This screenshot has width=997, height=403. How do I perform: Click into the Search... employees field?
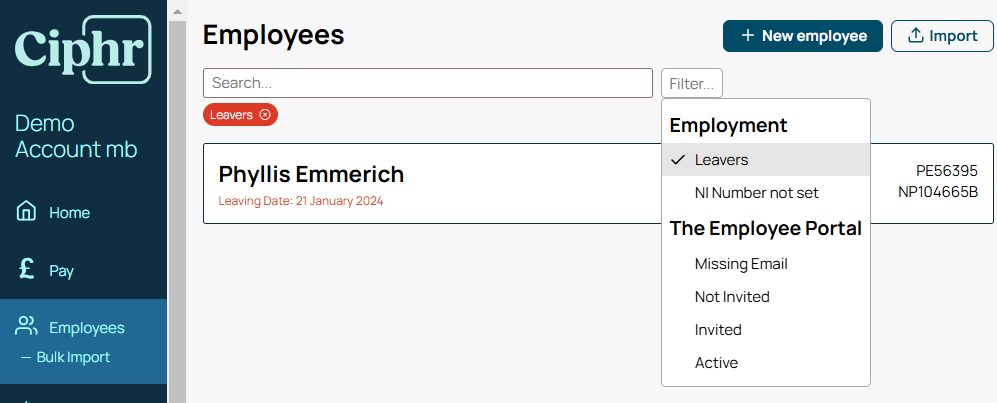428,83
